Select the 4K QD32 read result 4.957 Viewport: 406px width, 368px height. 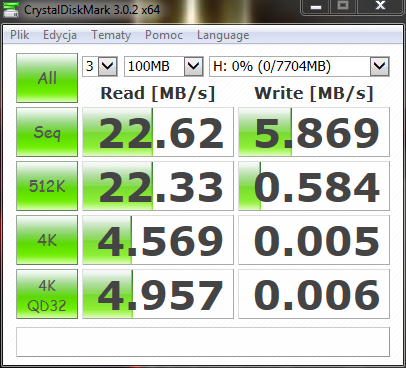(x=158, y=294)
